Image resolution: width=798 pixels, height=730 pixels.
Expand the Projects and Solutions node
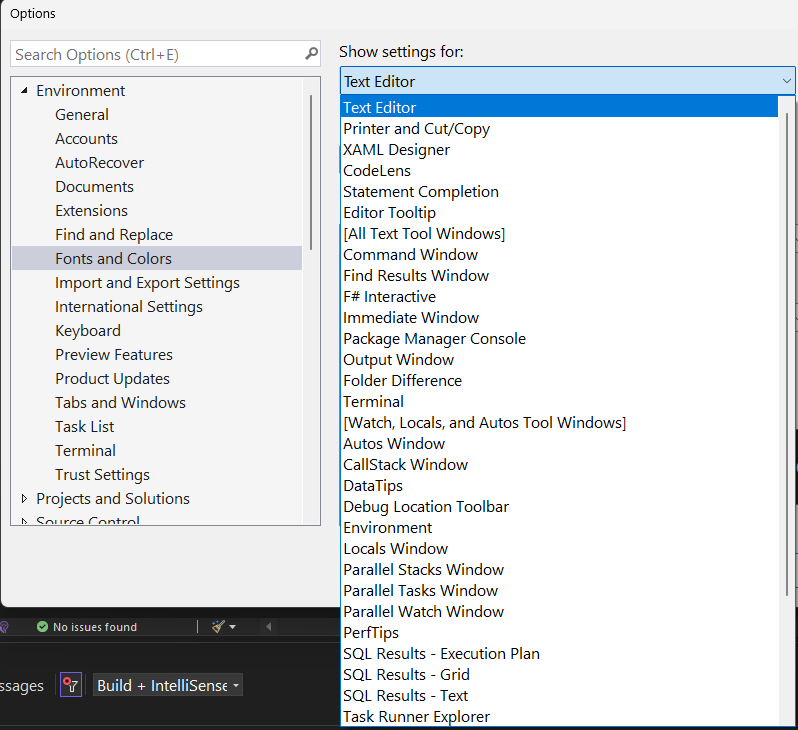point(24,498)
